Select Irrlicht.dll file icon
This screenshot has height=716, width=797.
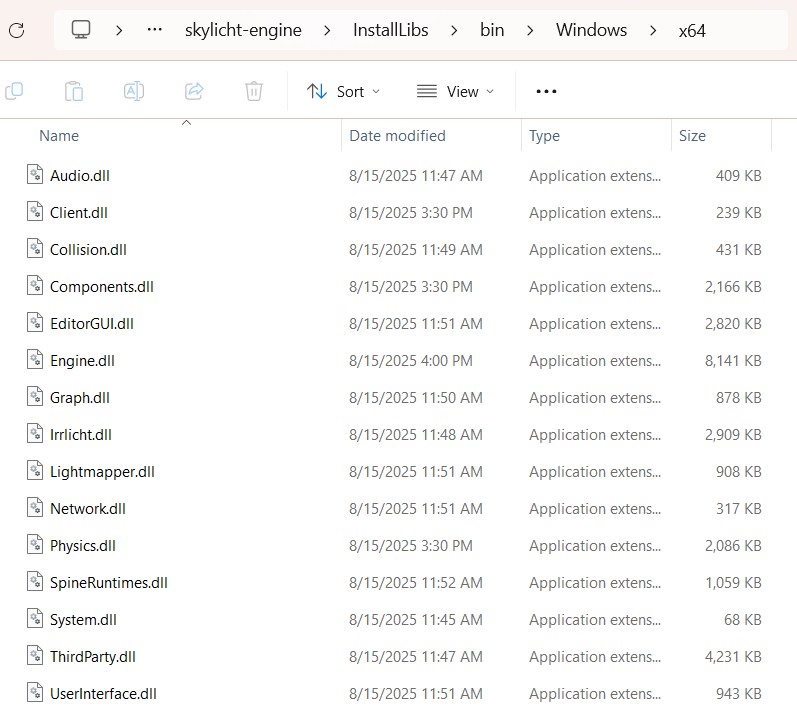click(x=35, y=434)
